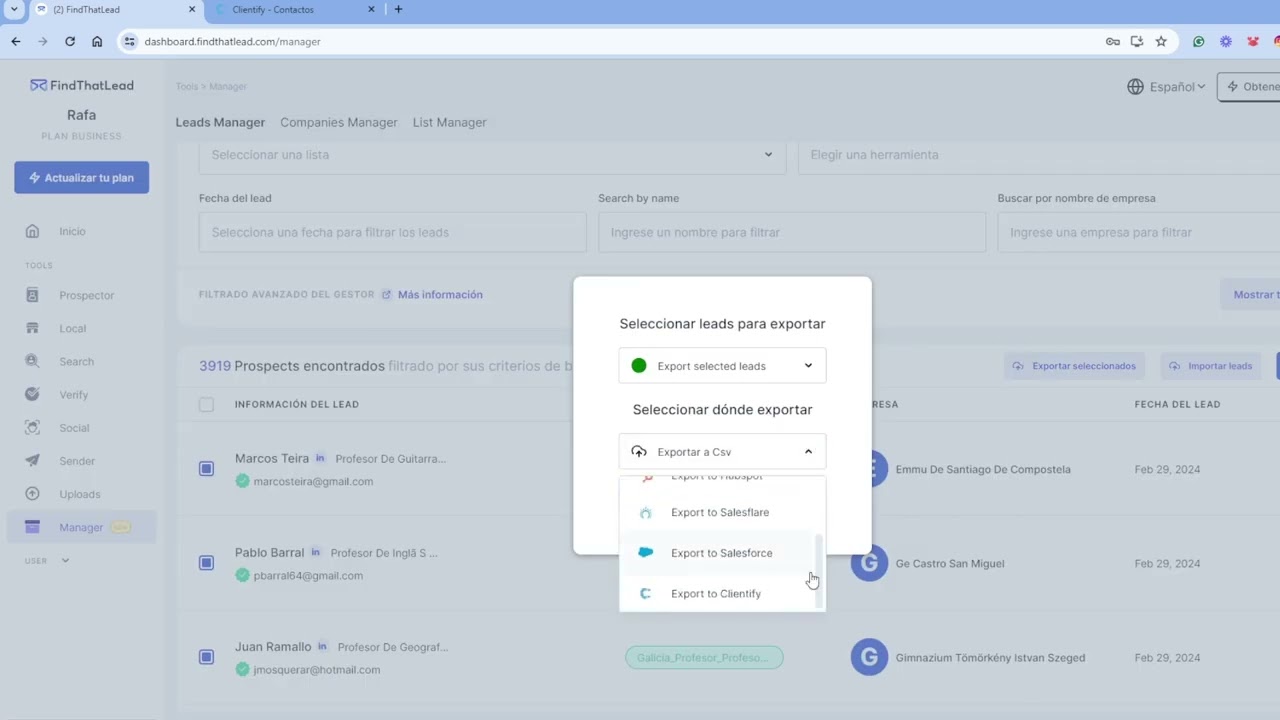Uncheck the Pablo Barral lead checkbox

point(206,563)
